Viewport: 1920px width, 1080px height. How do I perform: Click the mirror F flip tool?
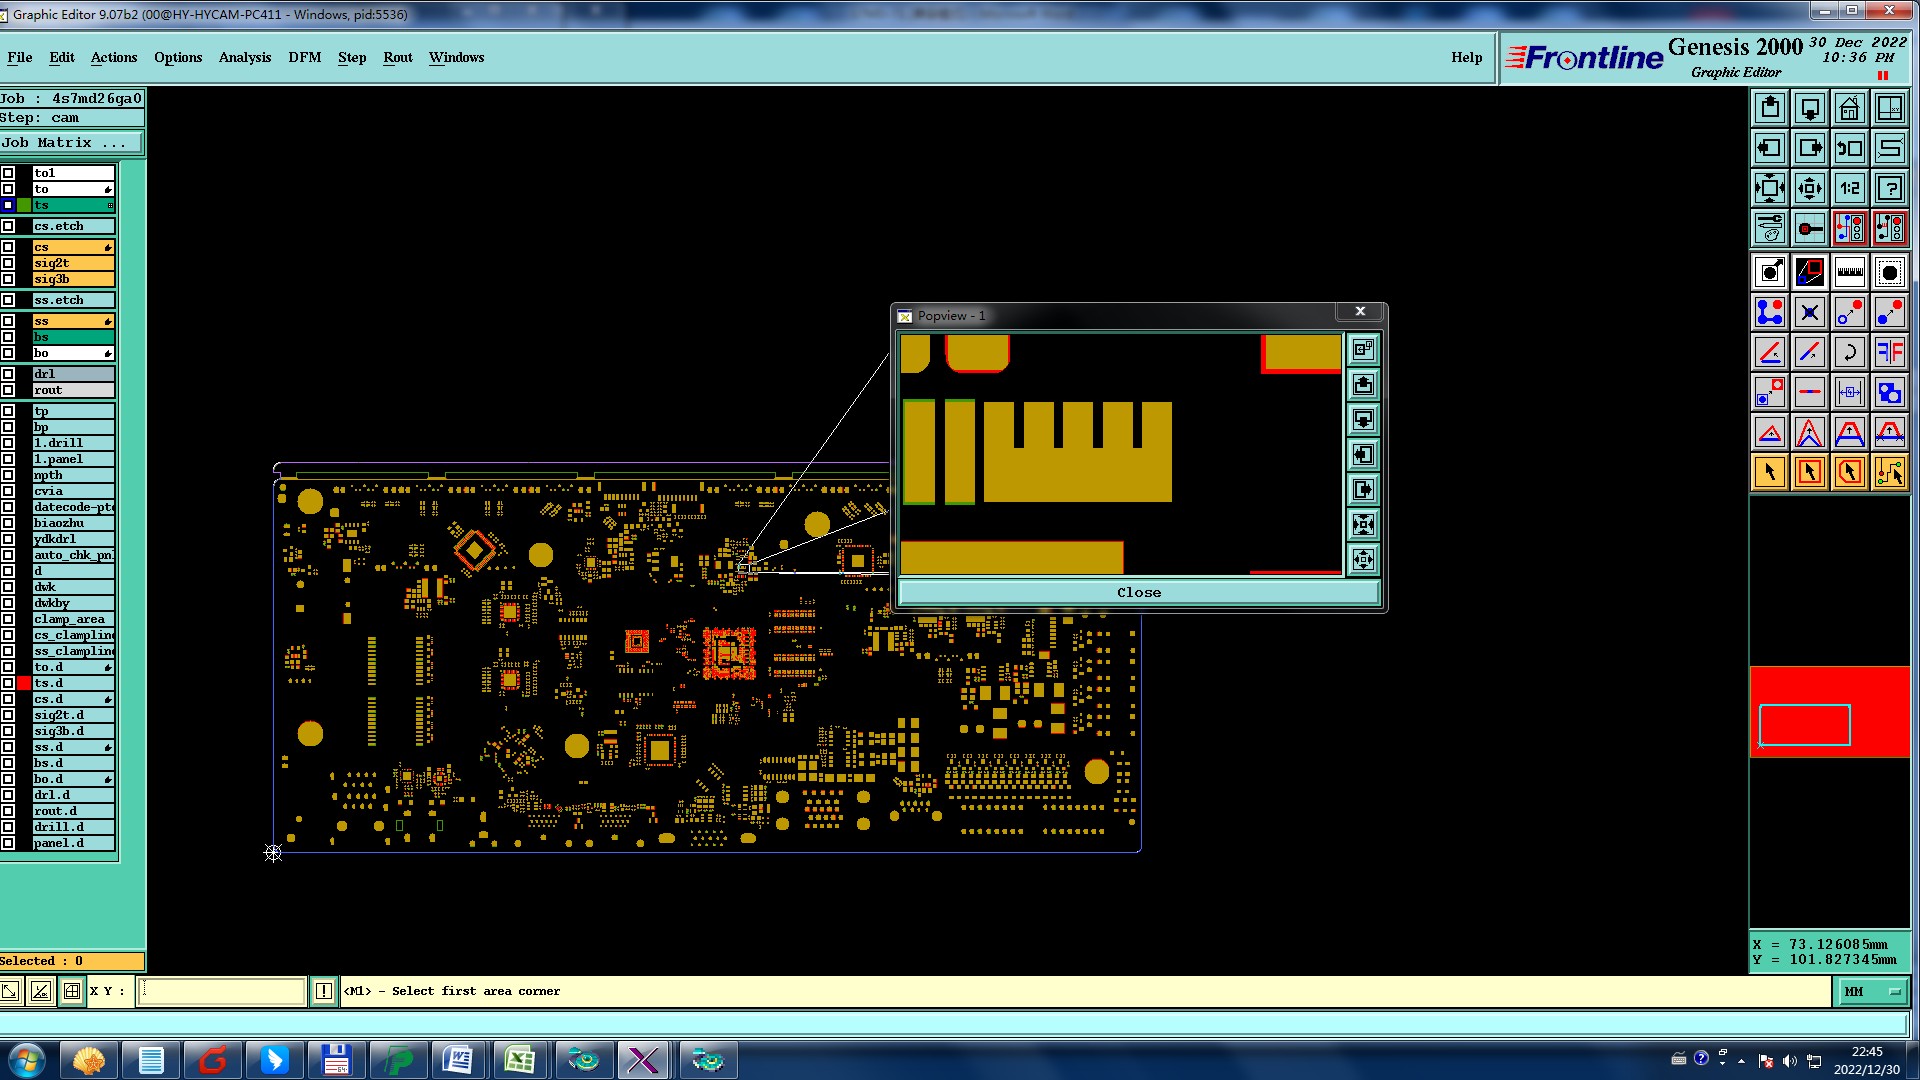[1889, 352]
